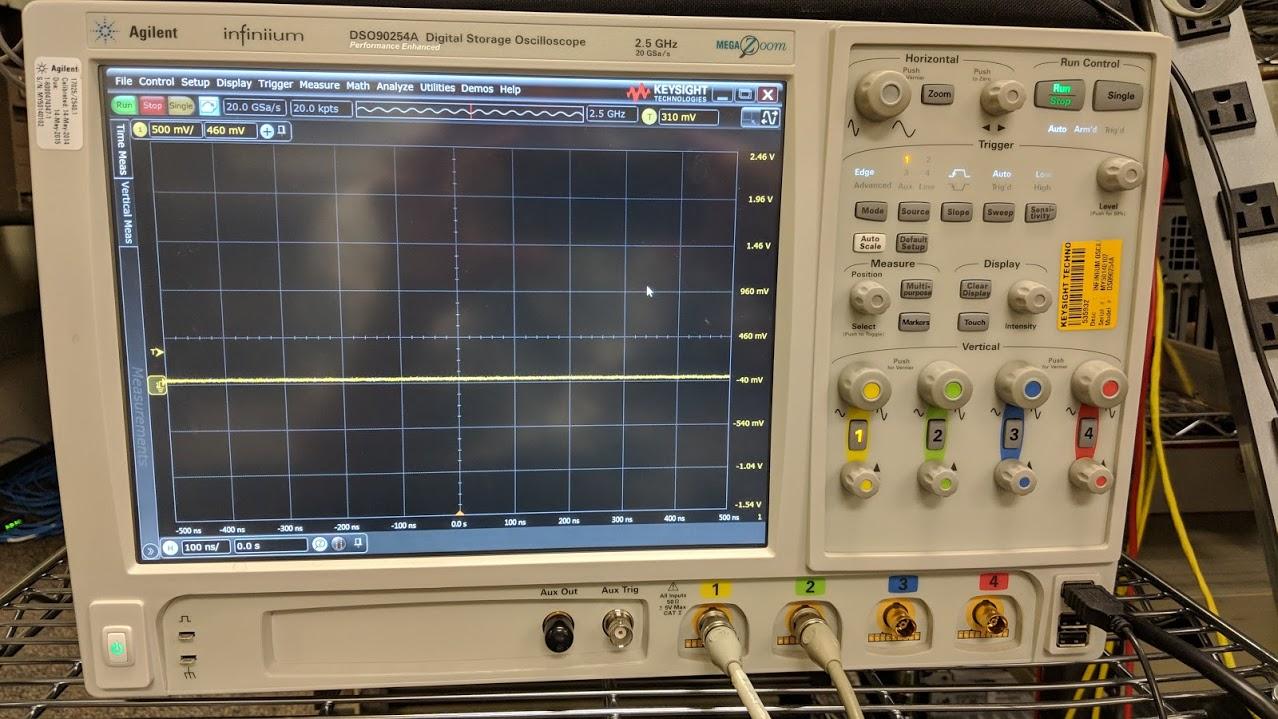Push the Multi-purpose button

(x=916, y=289)
